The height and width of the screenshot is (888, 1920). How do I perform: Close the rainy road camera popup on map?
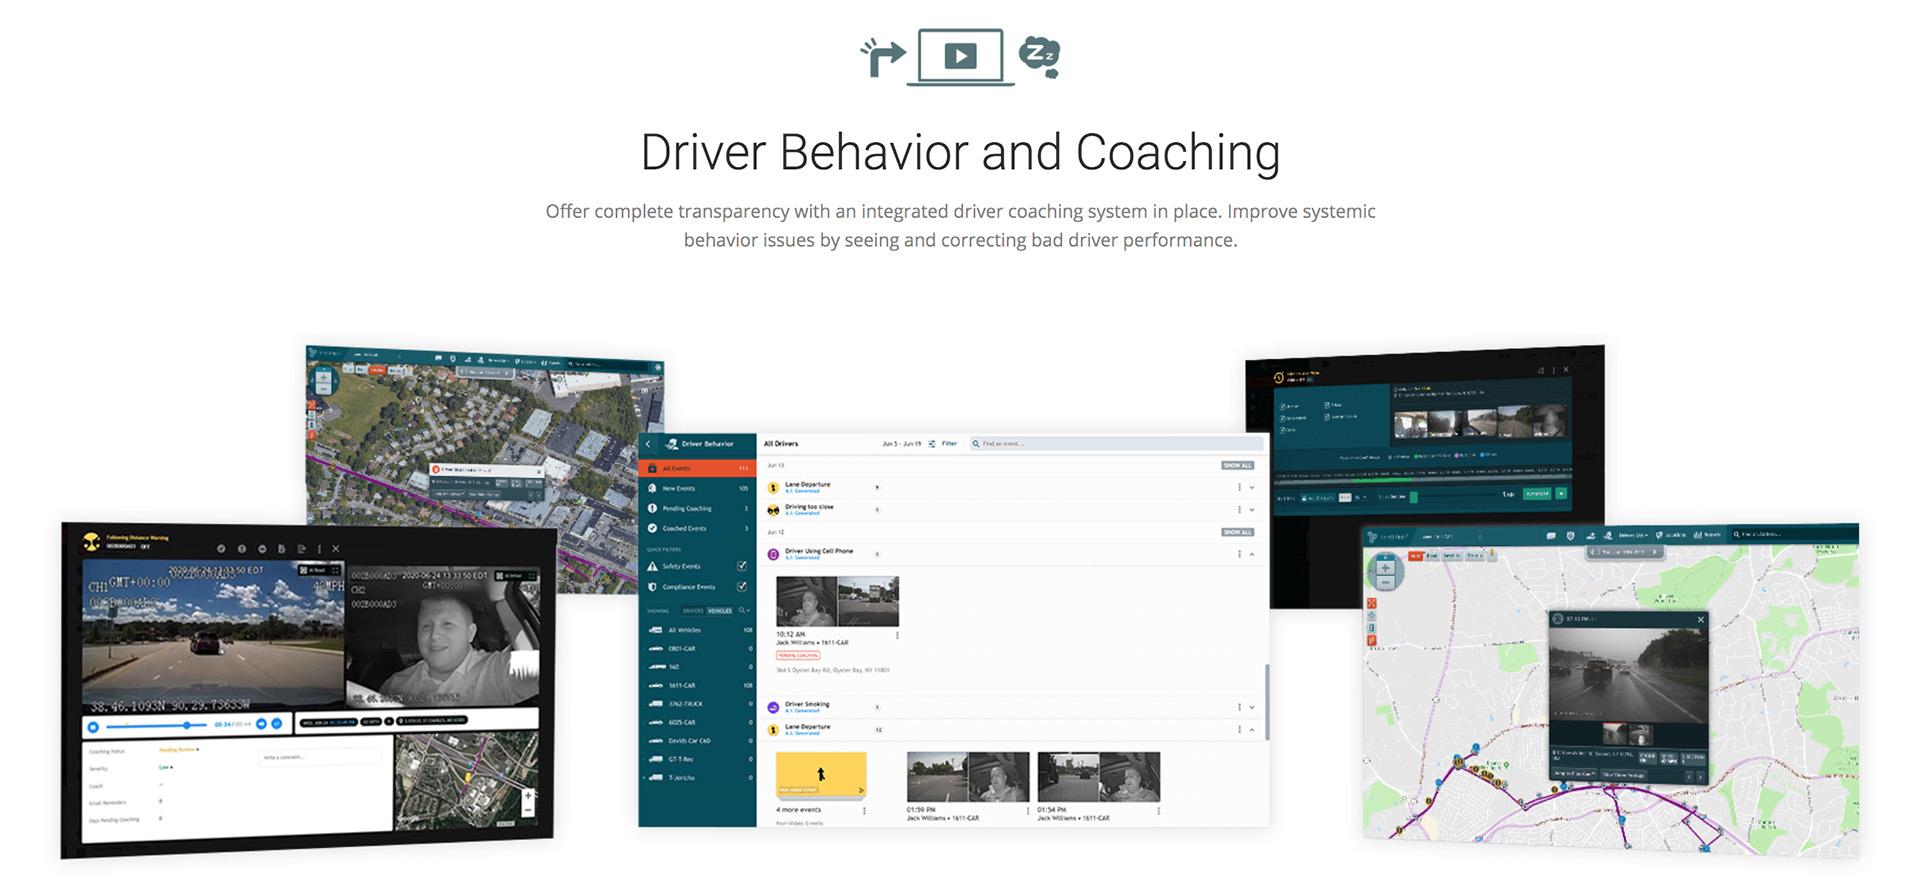[x=1700, y=620]
